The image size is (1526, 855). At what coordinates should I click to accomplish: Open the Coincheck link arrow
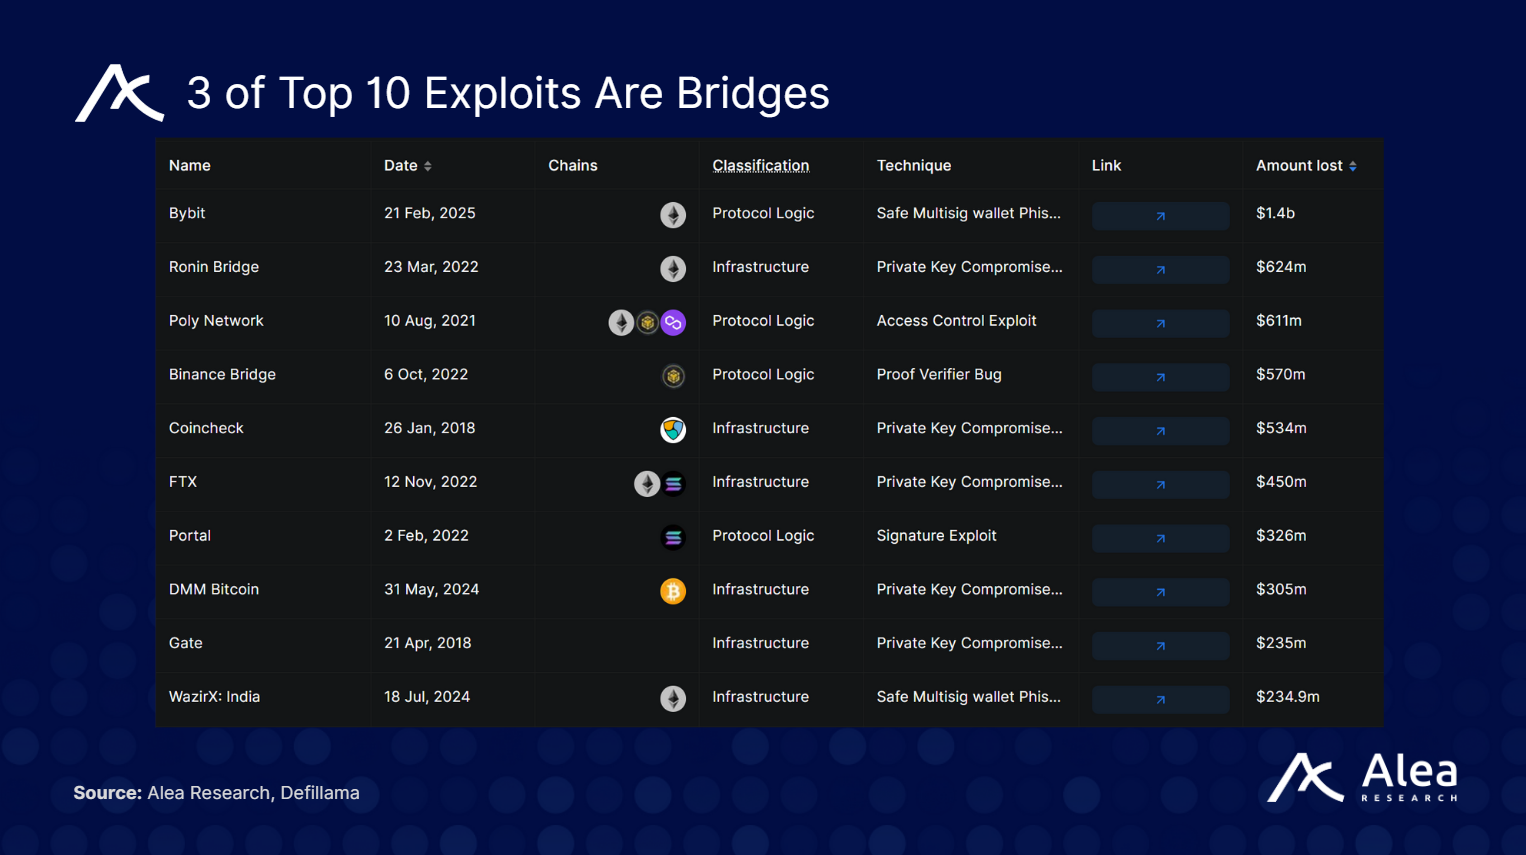point(1160,431)
